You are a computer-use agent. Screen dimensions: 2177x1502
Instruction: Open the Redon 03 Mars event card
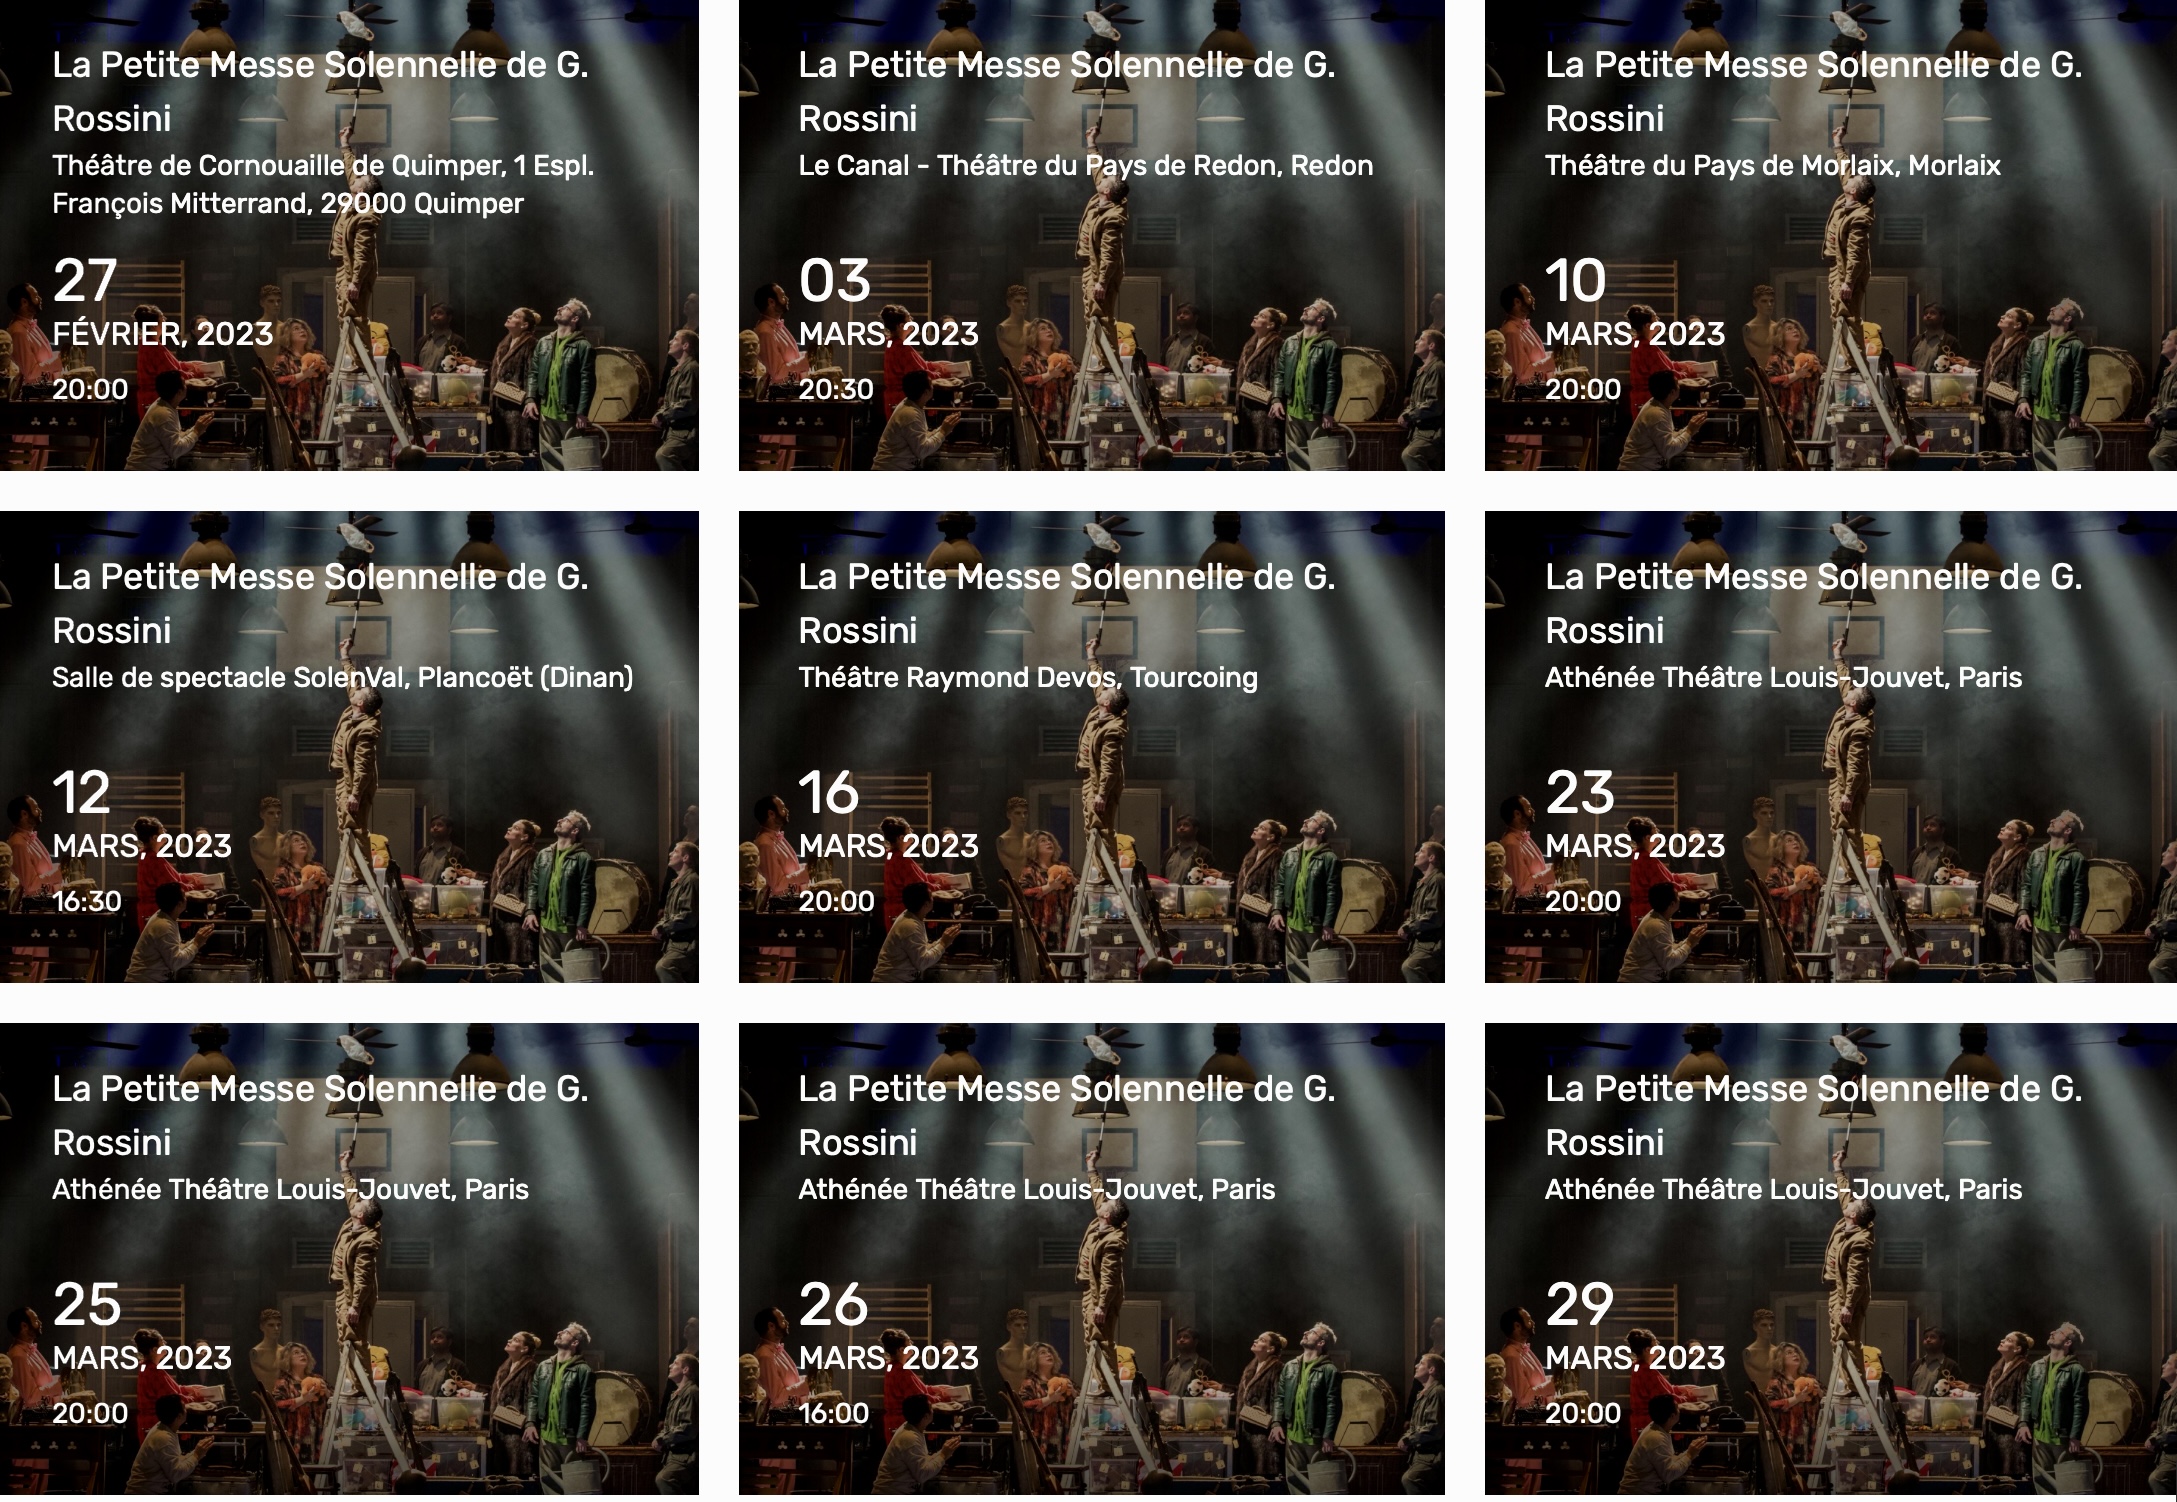click(x=1091, y=235)
